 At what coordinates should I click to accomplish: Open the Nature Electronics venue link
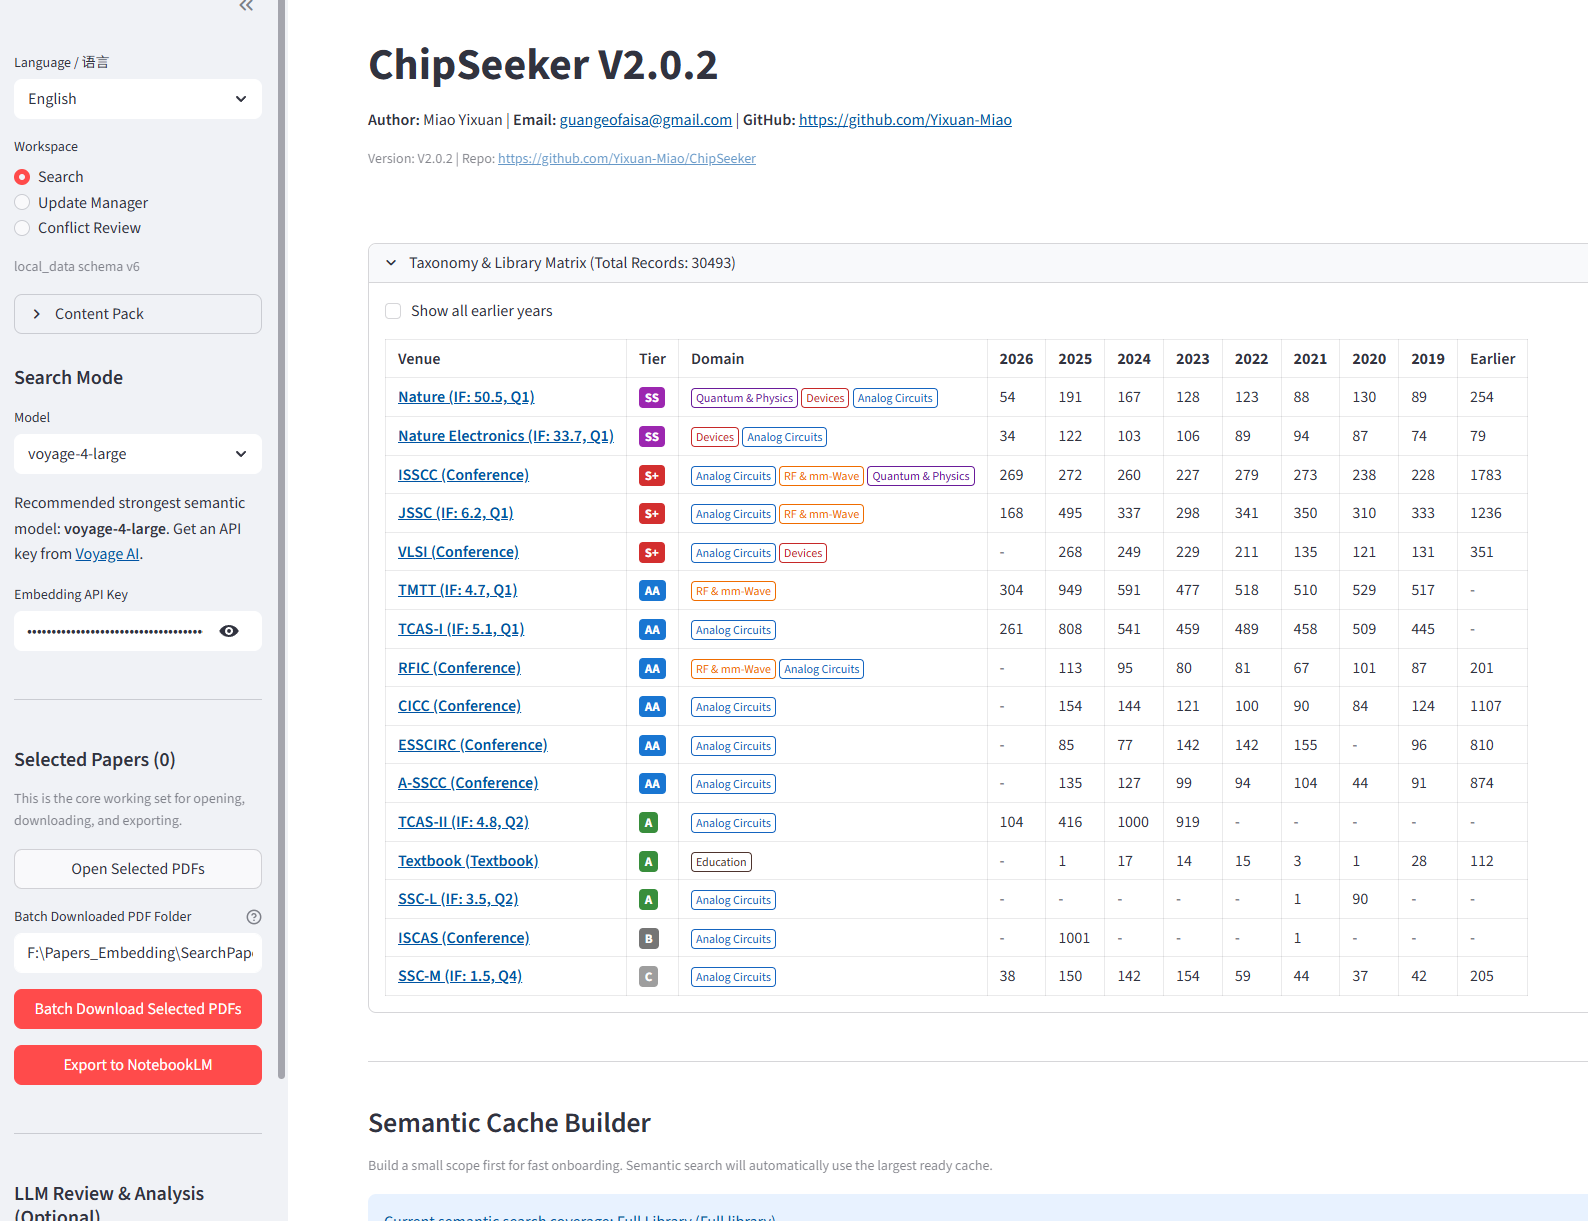(506, 436)
